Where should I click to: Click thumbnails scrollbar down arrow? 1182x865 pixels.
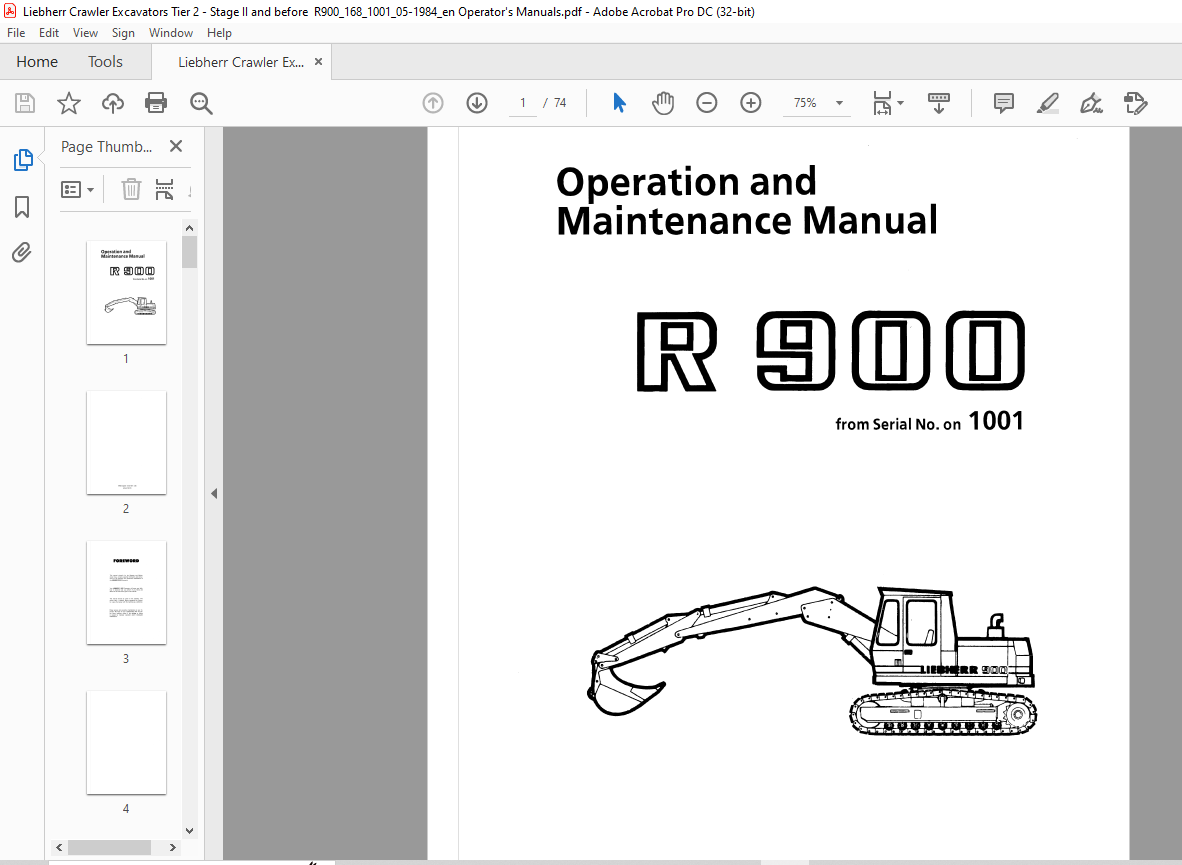pos(190,830)
